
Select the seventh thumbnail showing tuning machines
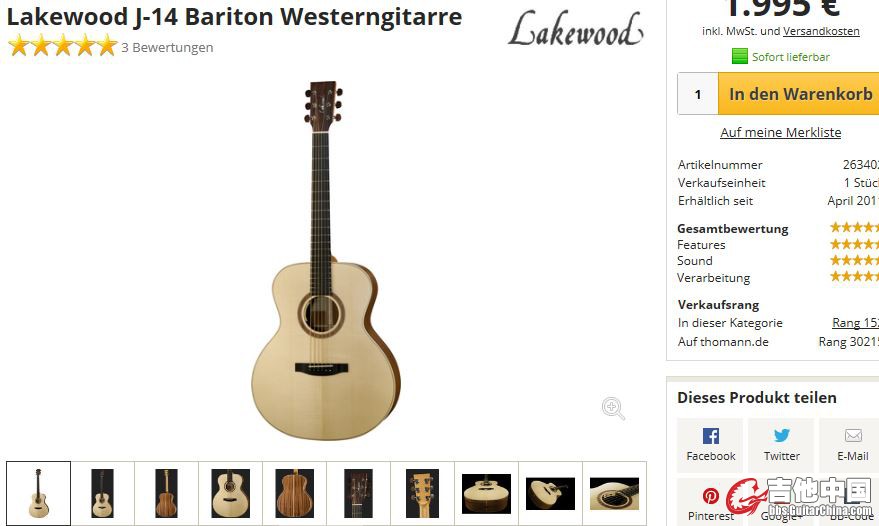pos(422,493)
